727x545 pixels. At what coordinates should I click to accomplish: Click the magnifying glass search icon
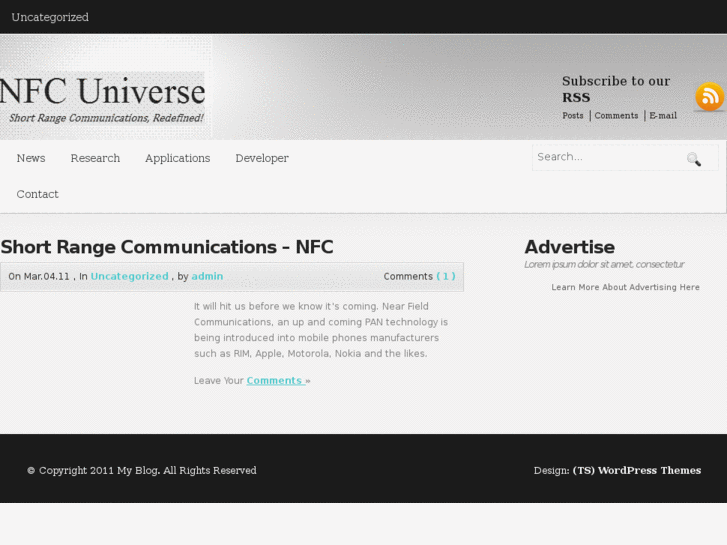(694, 159)
